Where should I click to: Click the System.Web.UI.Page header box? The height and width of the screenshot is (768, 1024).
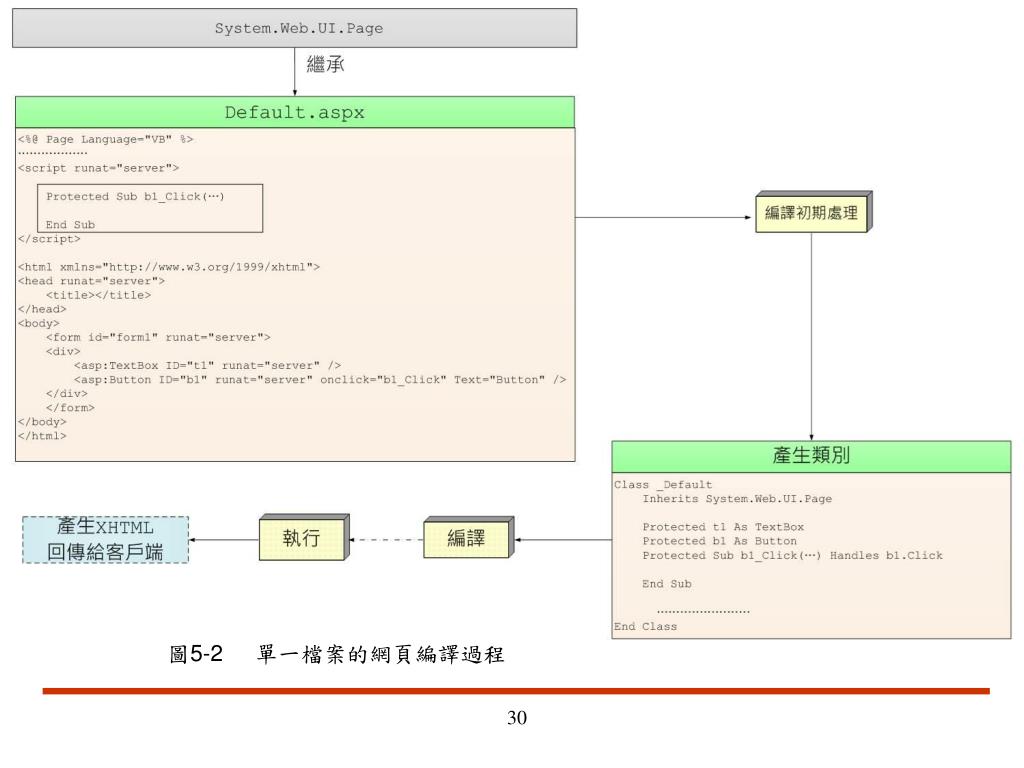[295, 28]
